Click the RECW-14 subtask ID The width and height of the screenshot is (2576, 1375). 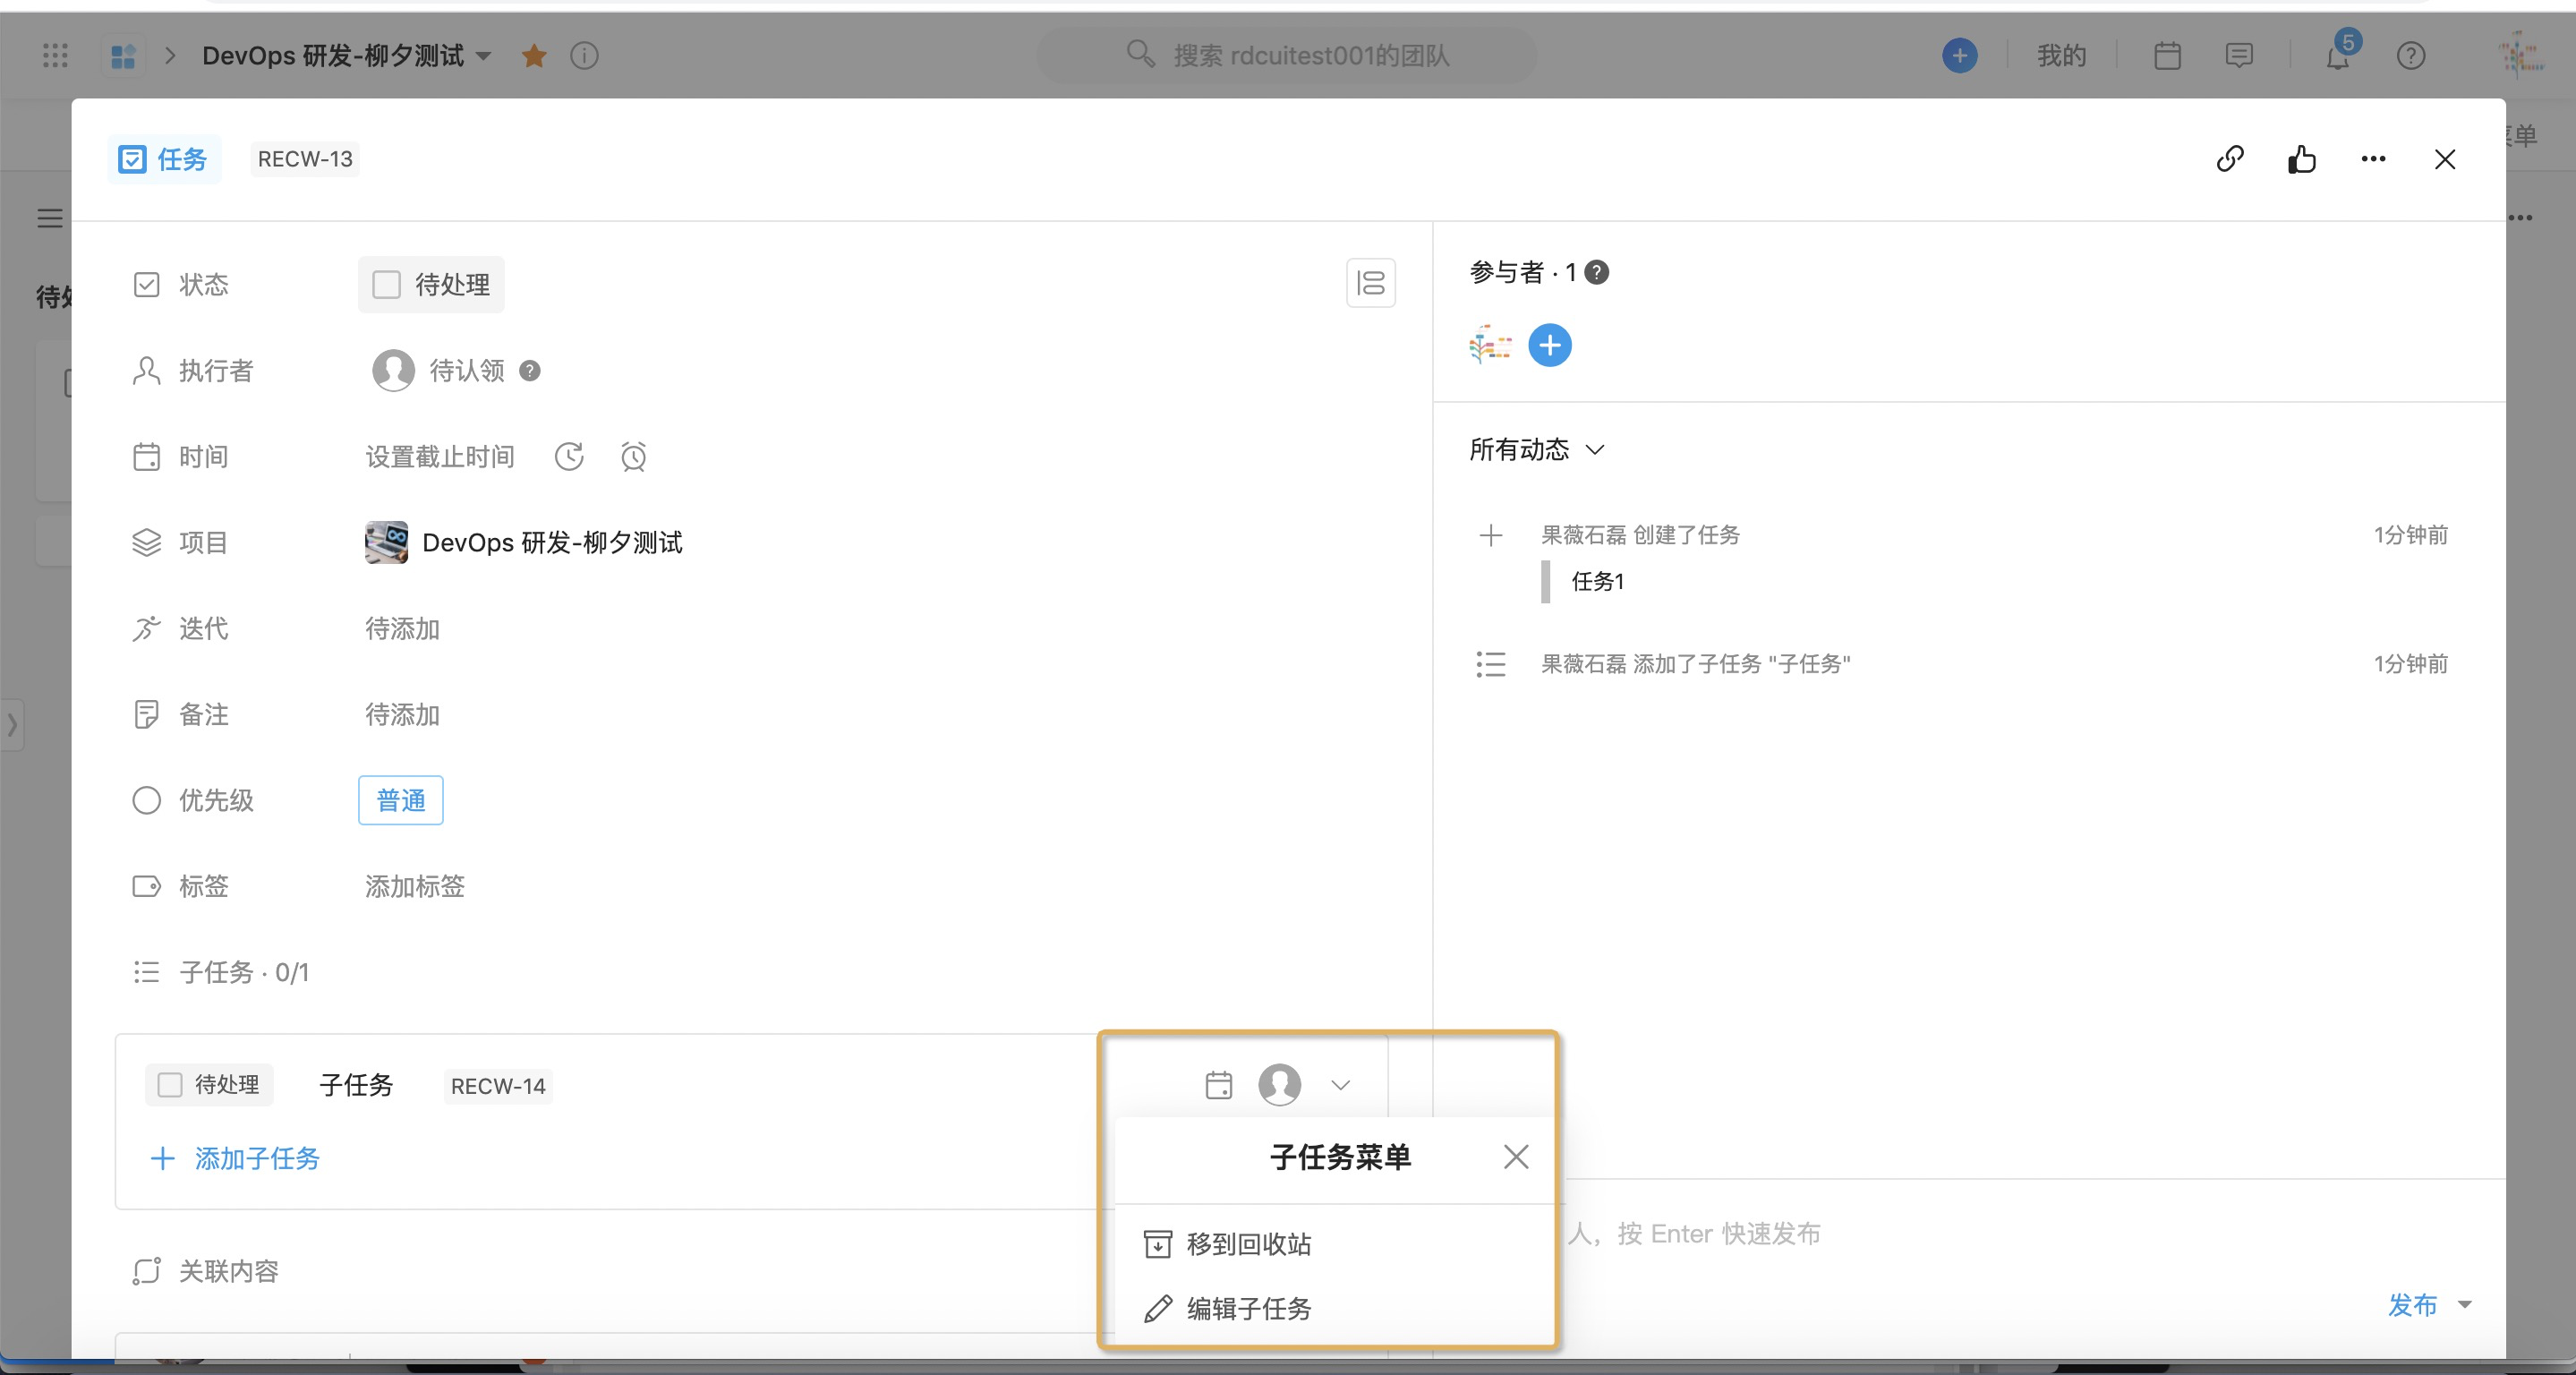pos(498,1086)
